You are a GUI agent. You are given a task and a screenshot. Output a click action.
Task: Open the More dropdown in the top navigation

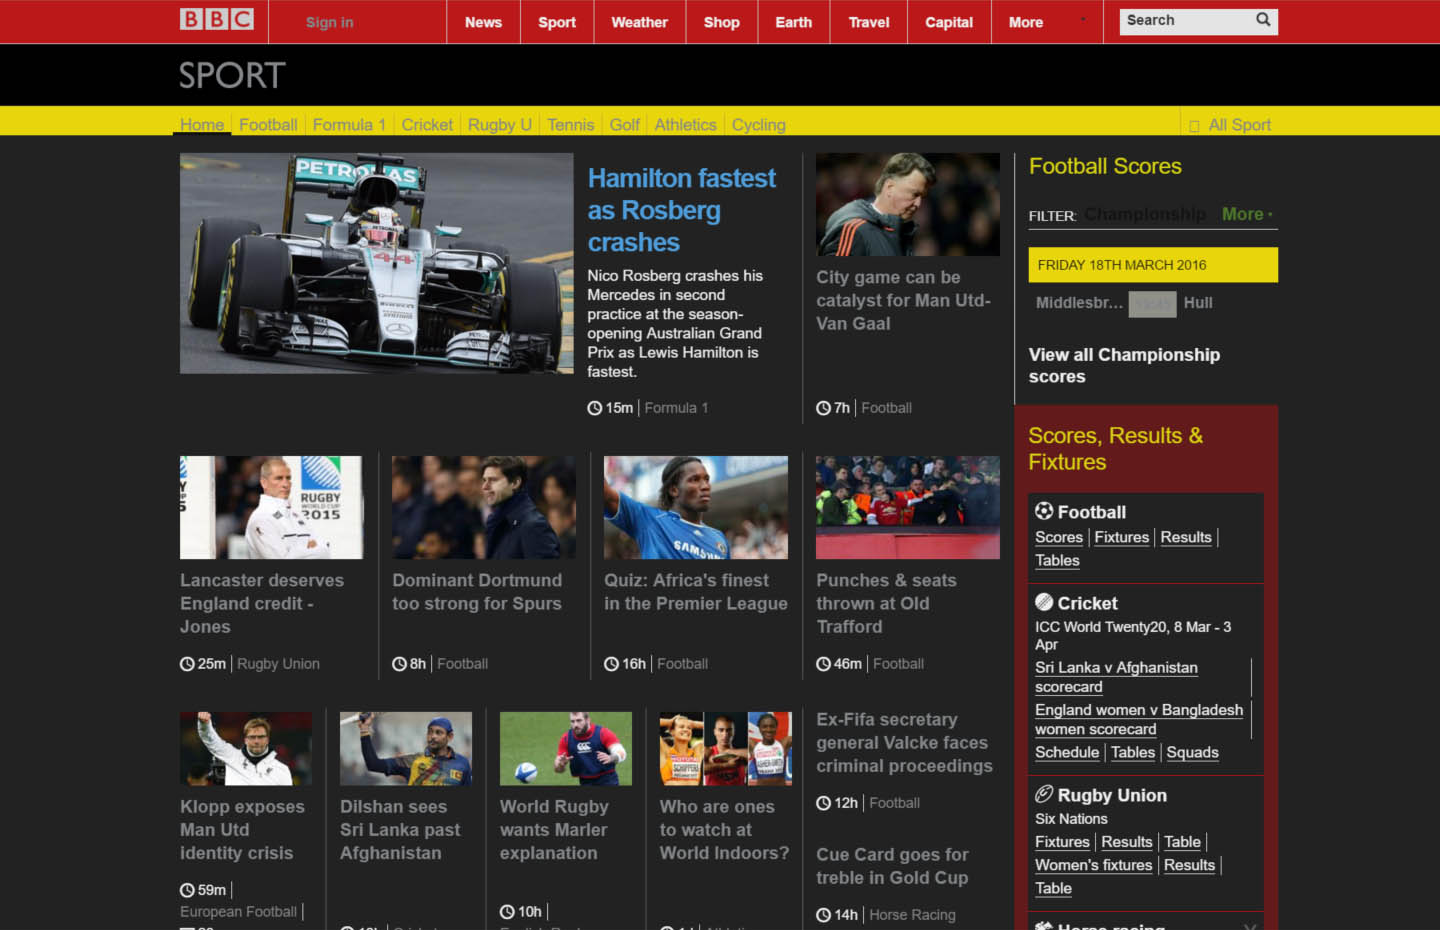[1026, 21]
